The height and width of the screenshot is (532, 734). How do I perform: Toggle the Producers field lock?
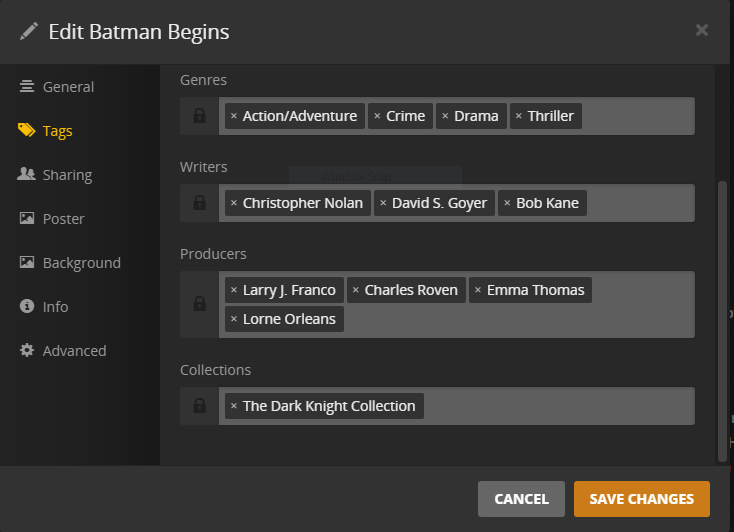[x=199, y=304]
